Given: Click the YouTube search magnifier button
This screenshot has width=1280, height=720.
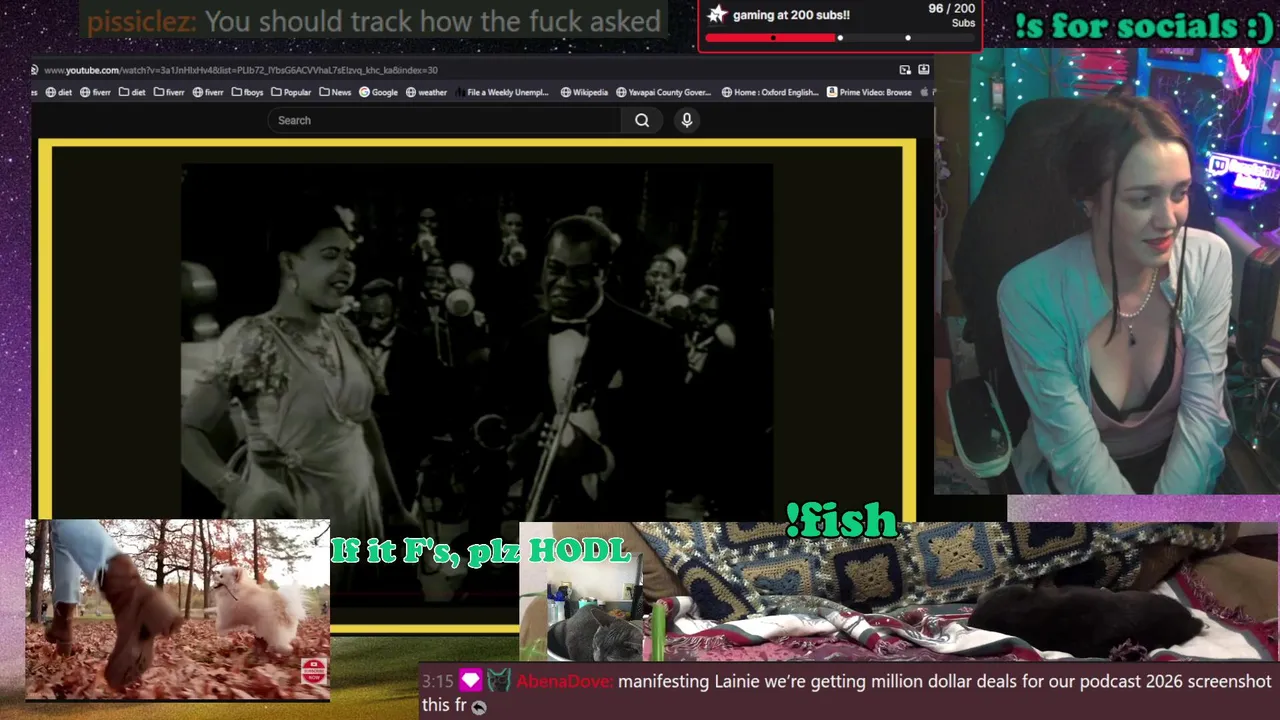Looking at the screenshot, I should point(642,120).
